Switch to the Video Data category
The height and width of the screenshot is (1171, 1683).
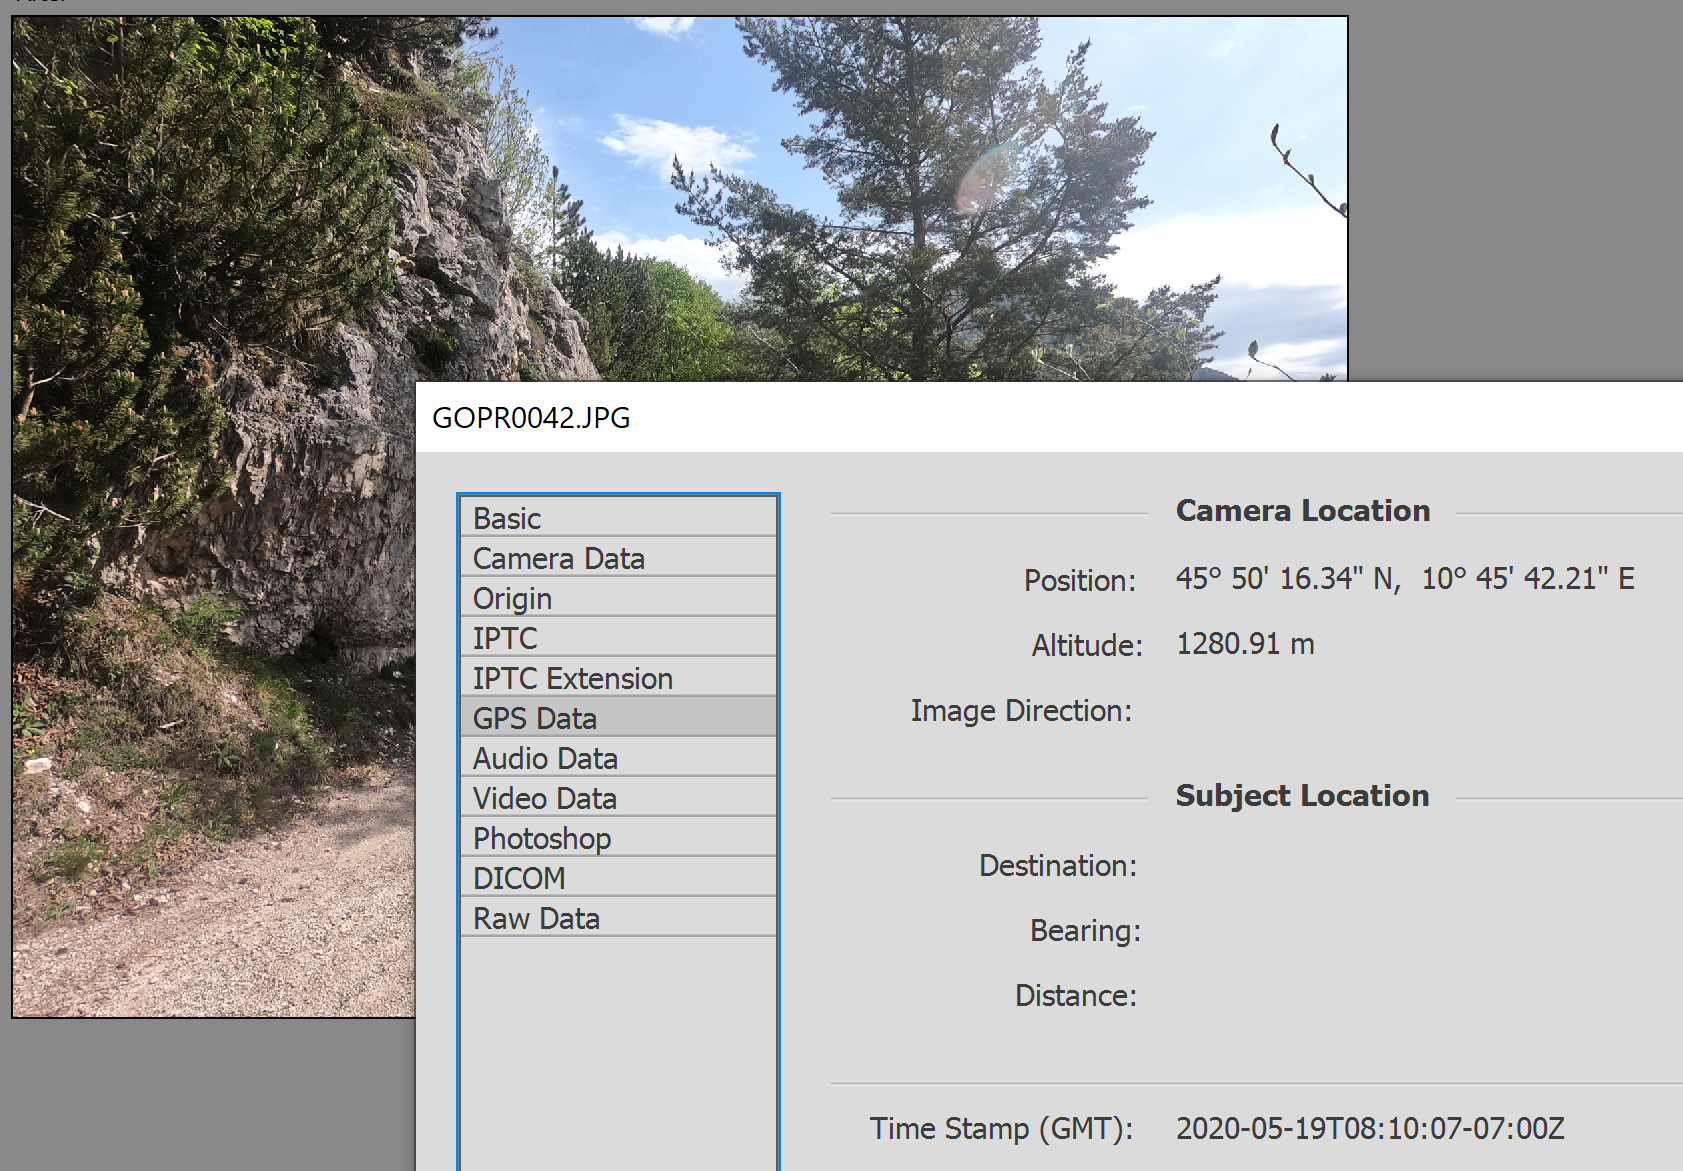click(618, 798)
